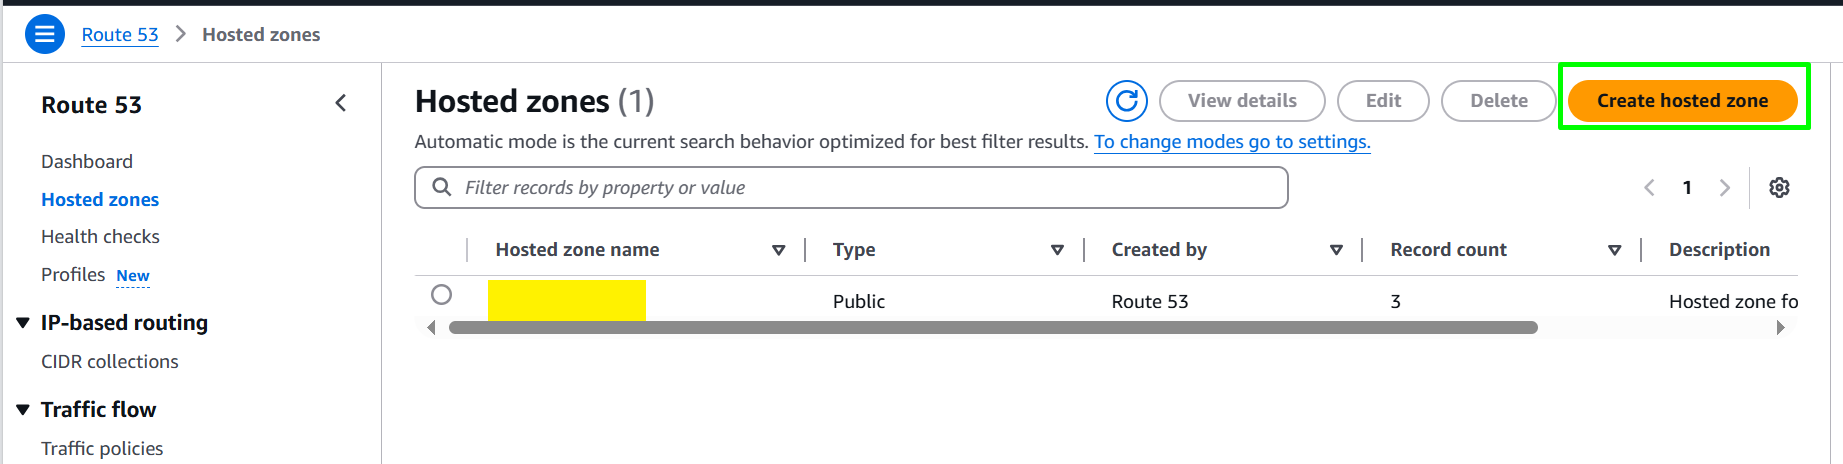Click scroll-left arrow of table scrollbar
The height and width of the screenshot is (464, 1843).
coord(431,328)
